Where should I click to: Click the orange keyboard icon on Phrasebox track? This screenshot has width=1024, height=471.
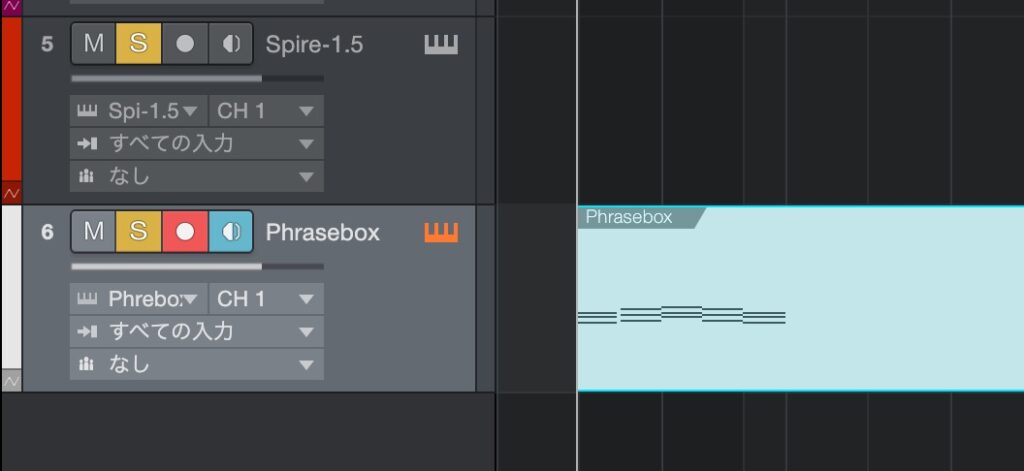point(441,232)
